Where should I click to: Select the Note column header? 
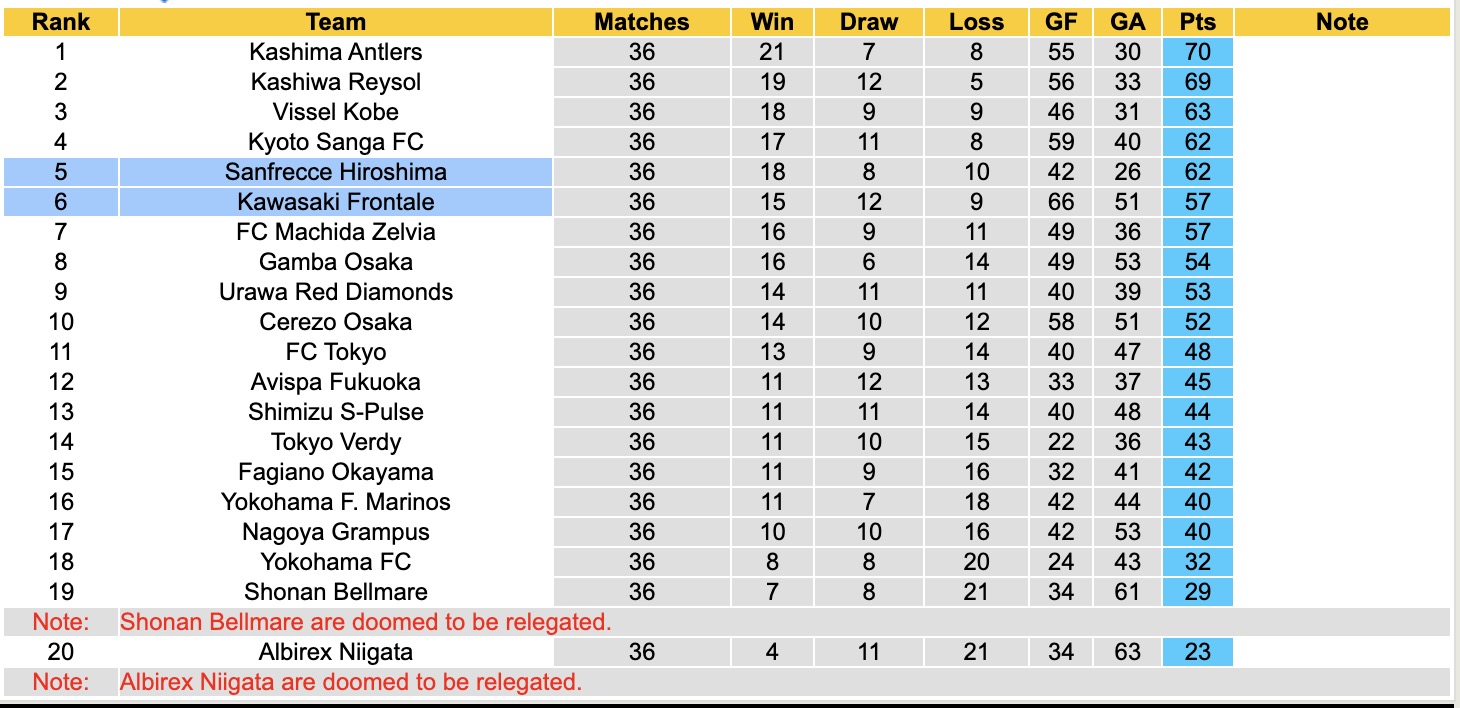click(x=1342, y=22)
